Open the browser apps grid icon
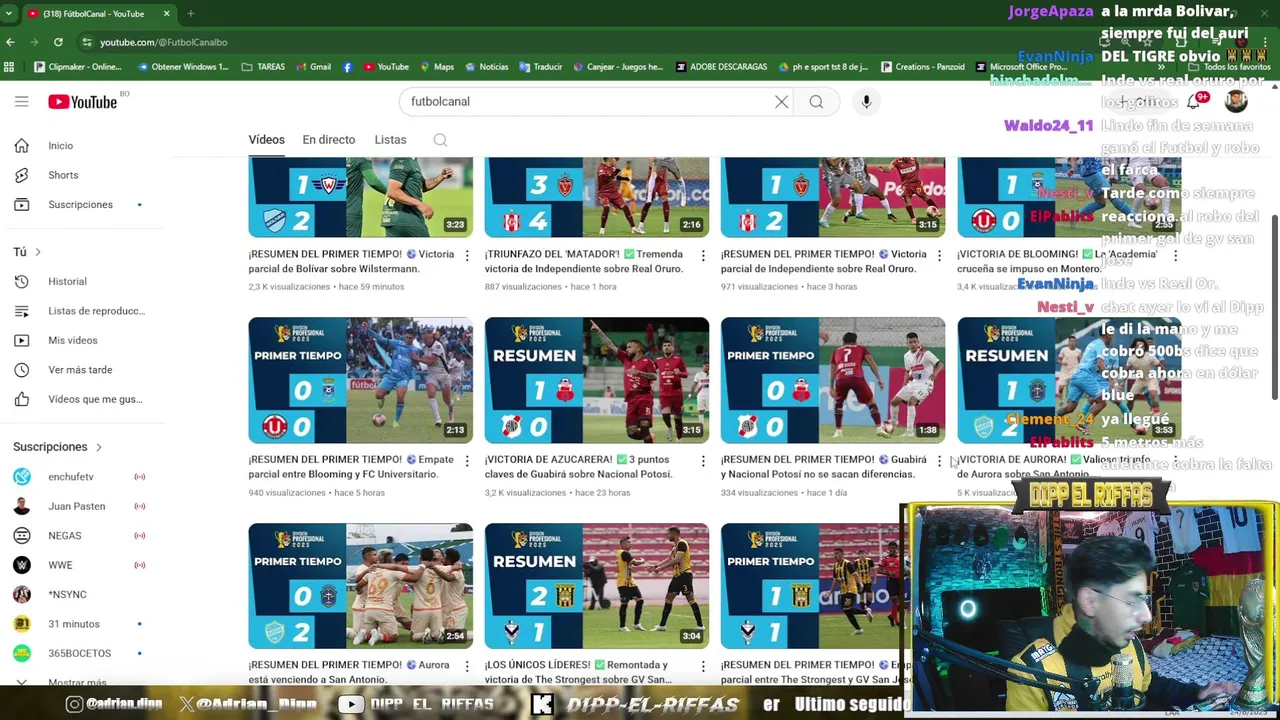The height and width of the screenshot is (720, 1280). (x=9, y=67)
